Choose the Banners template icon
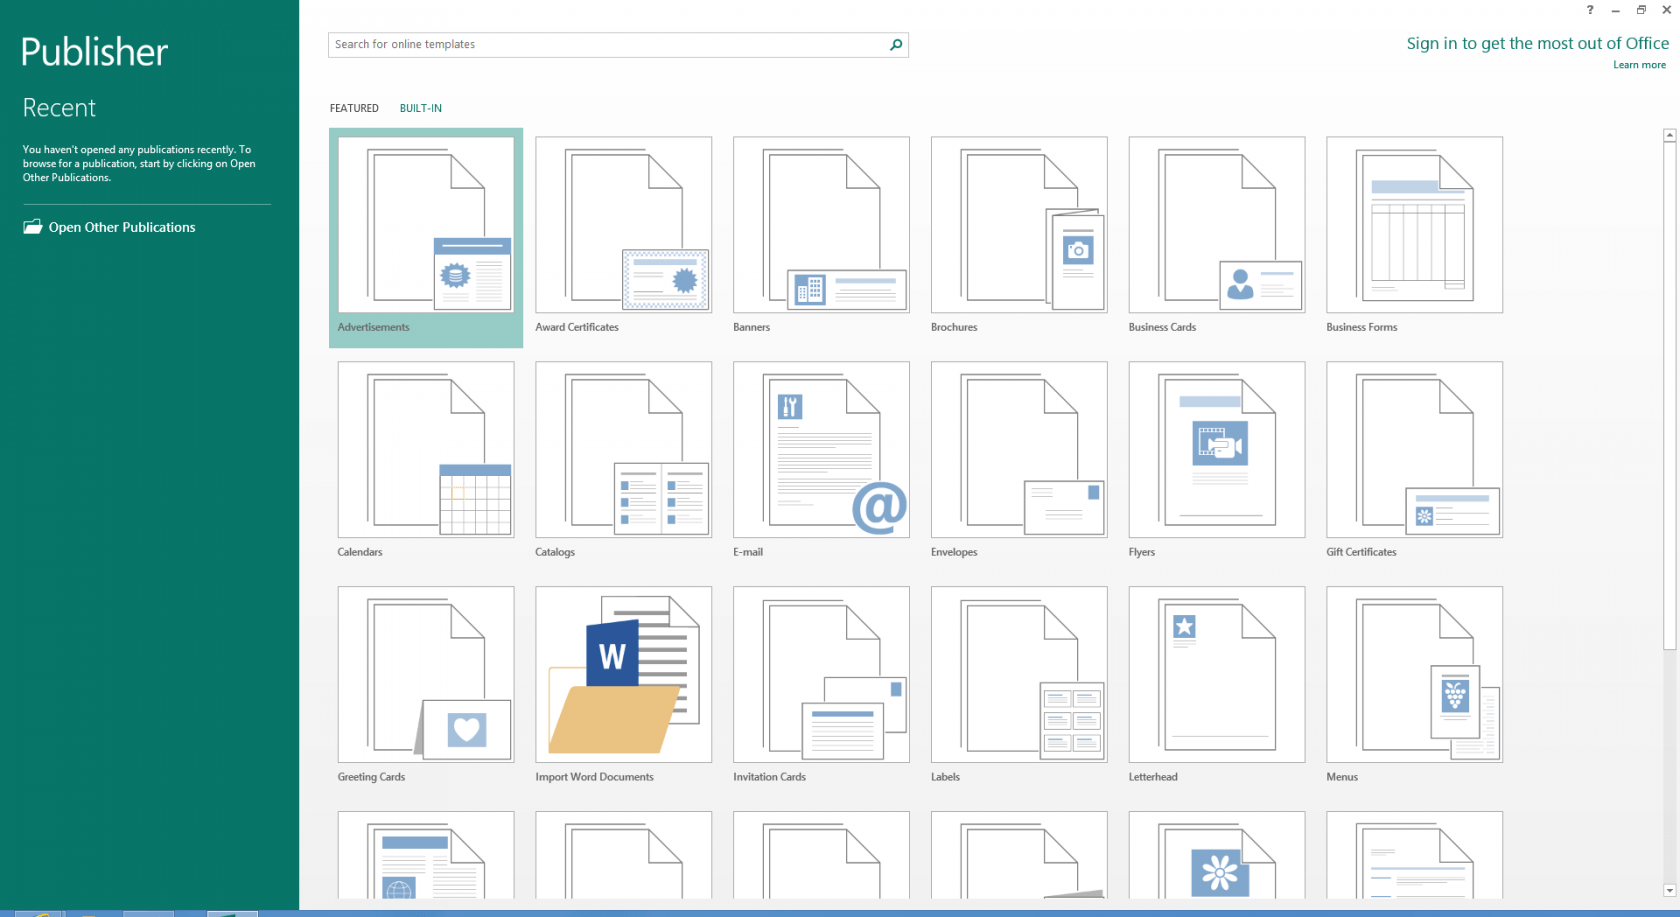The height and width of the screenshot is (917, 1680). [x=822, y=225]
